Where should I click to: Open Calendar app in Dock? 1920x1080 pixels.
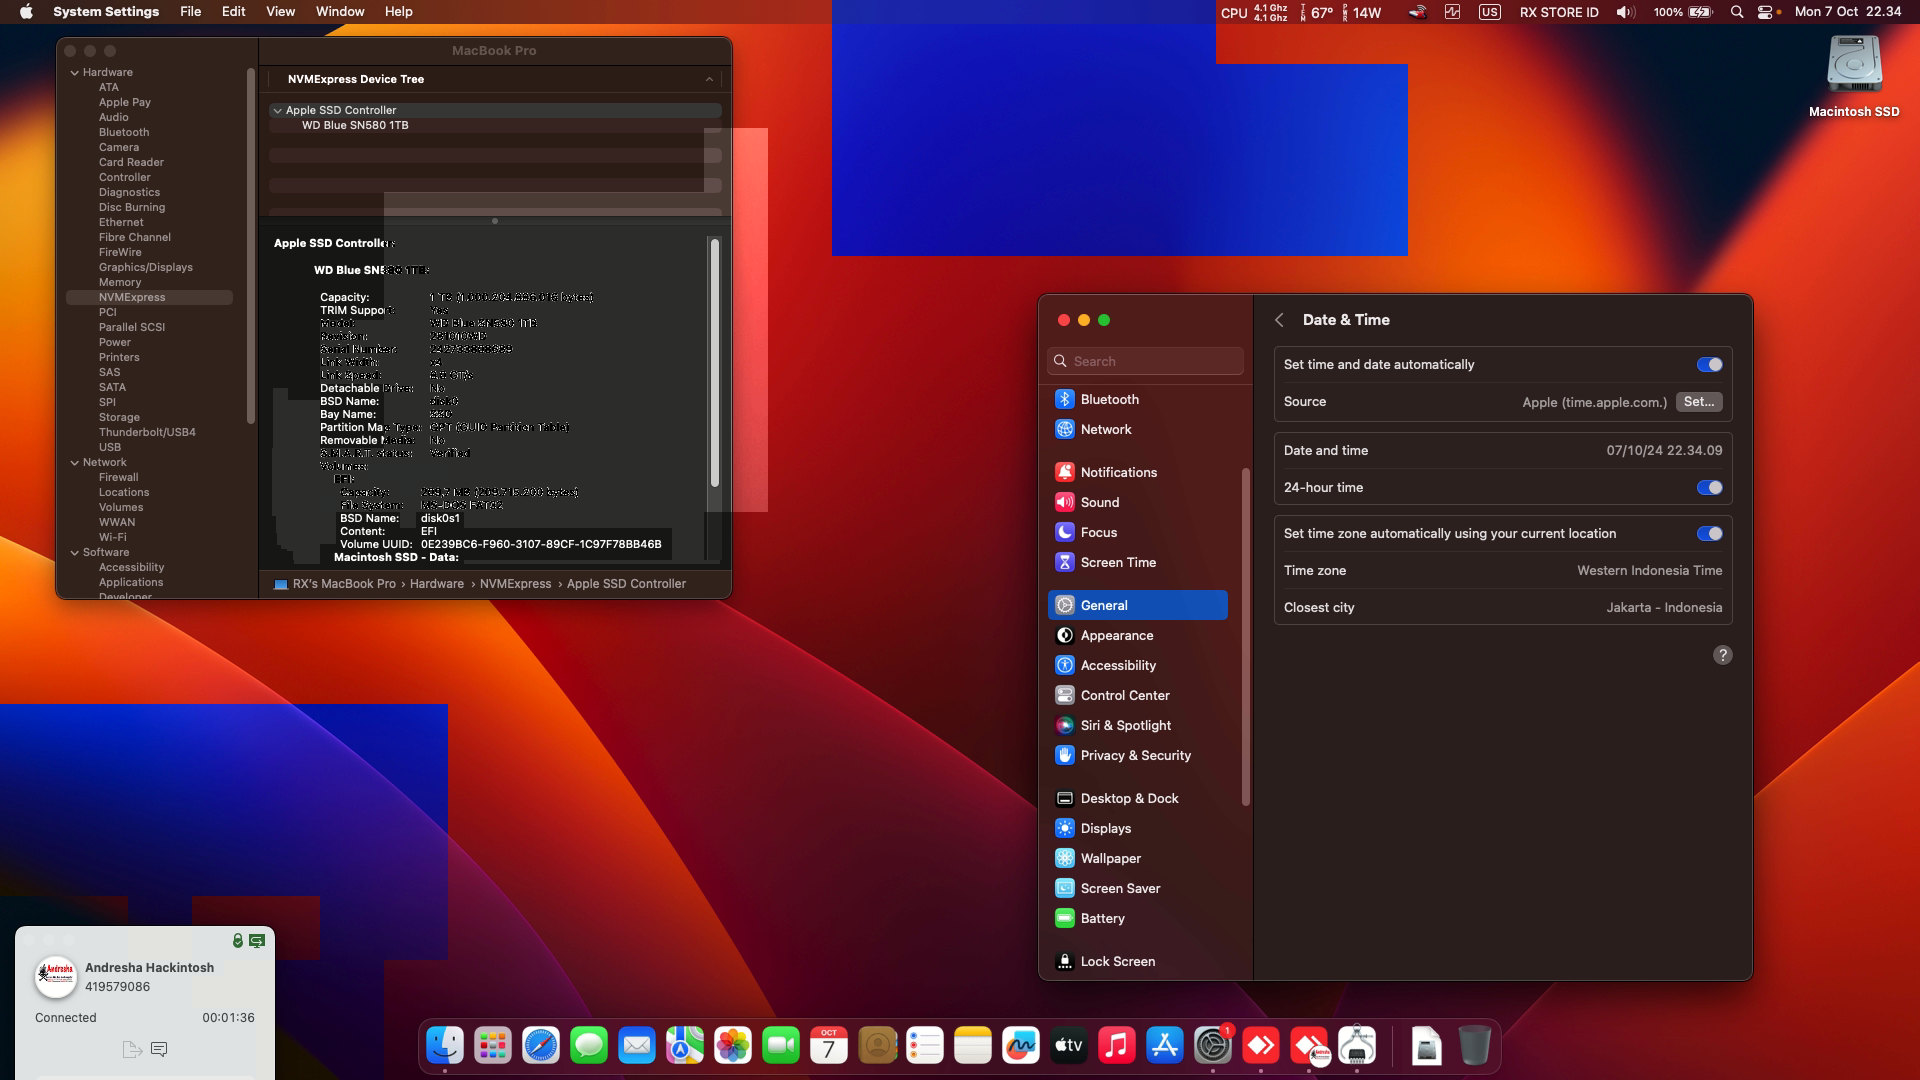pyautogui.click(x=829, y=1046)
